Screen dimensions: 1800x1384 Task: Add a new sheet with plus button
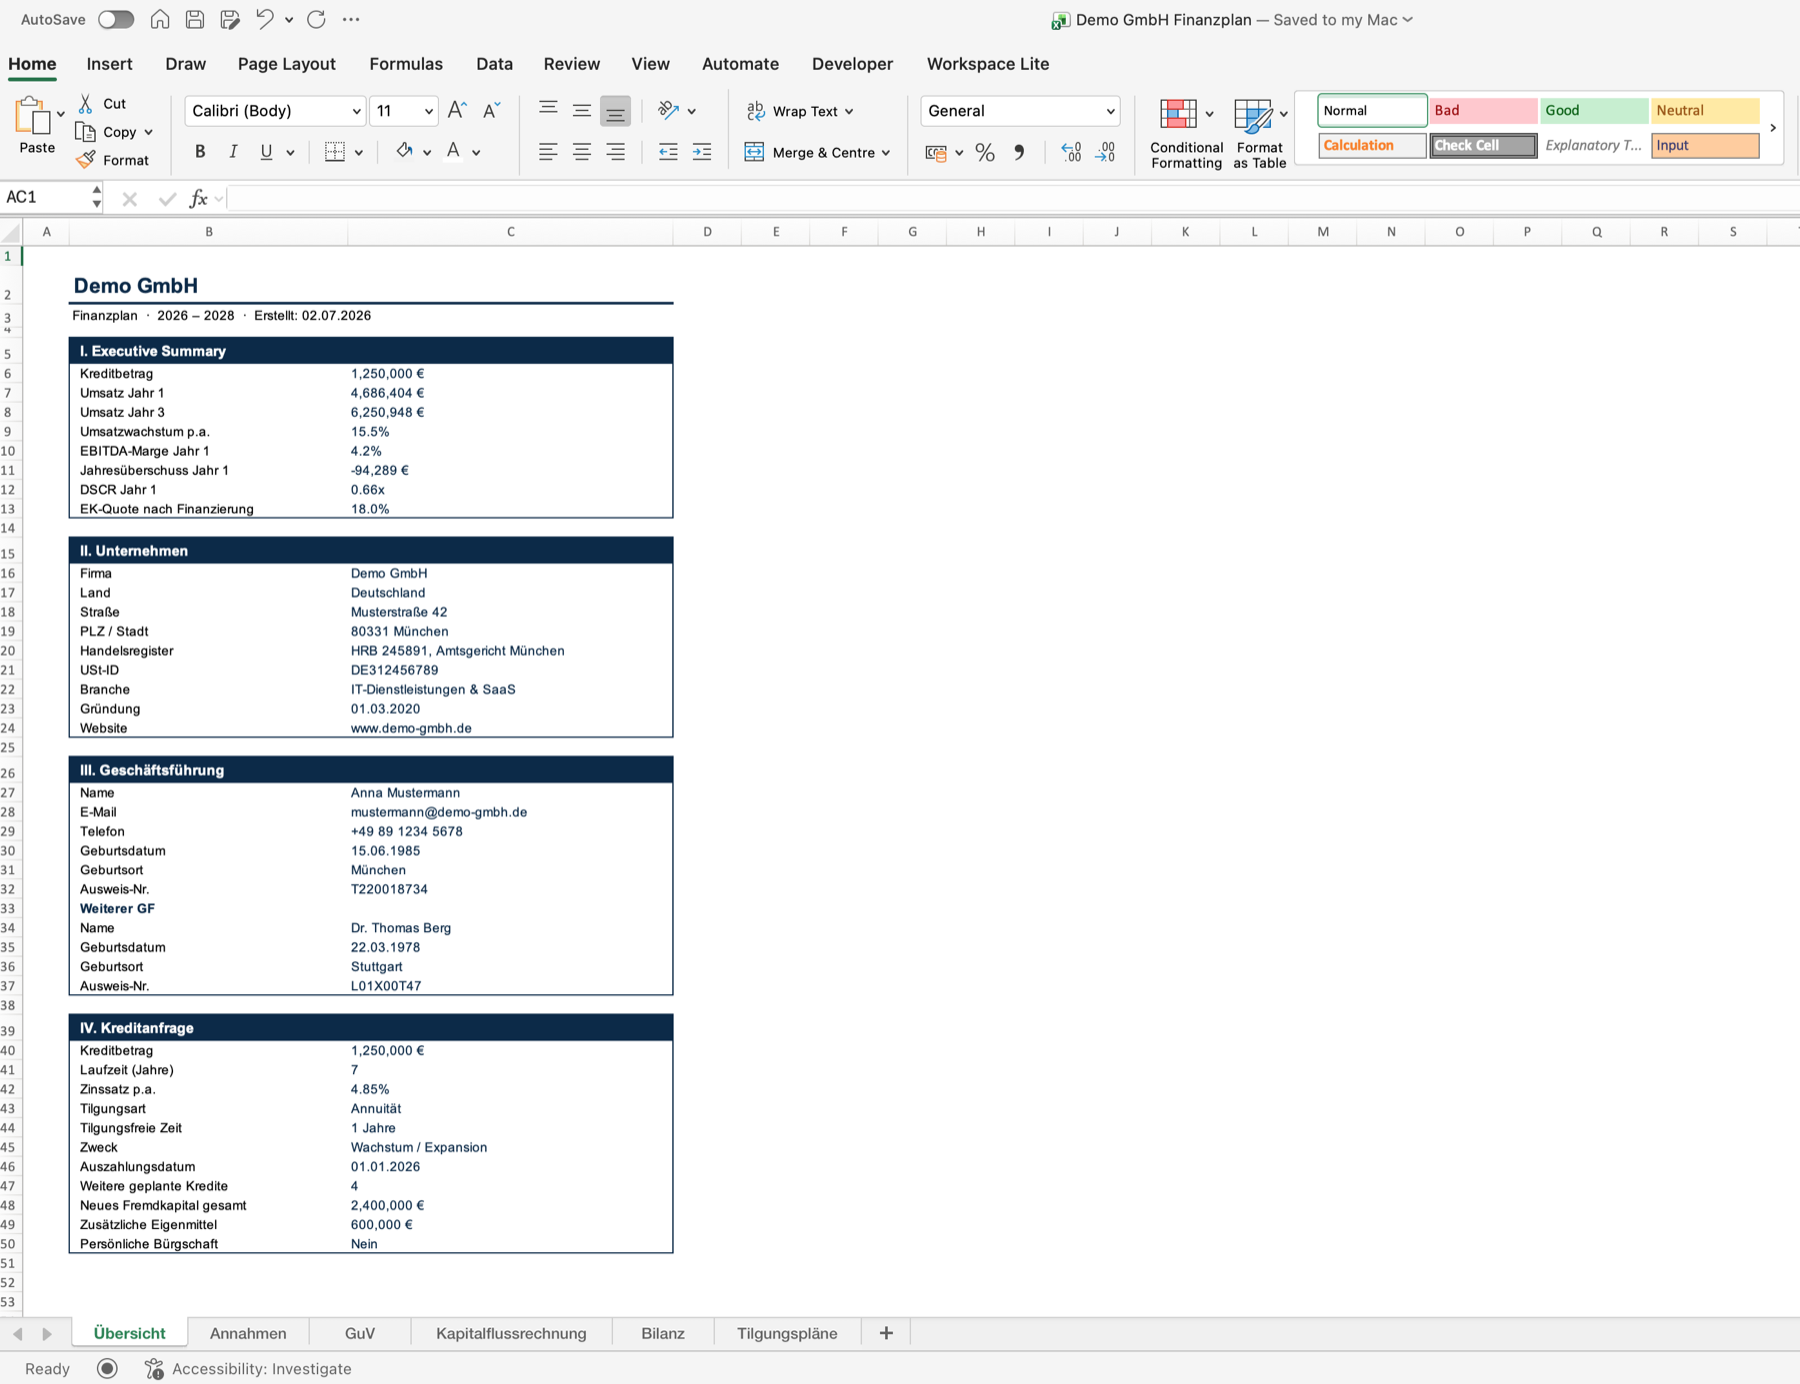(x=886, y=1333)
